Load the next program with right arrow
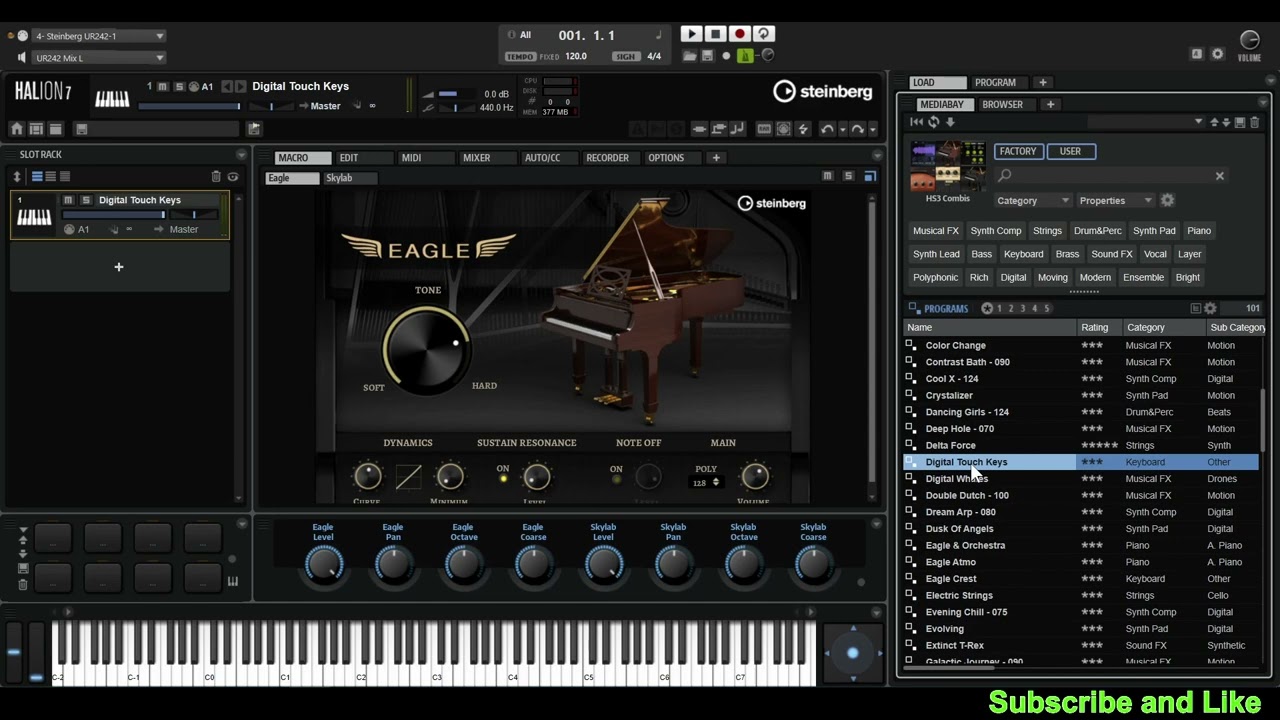This screenshot has width=1280, height=720. point(240,87)
